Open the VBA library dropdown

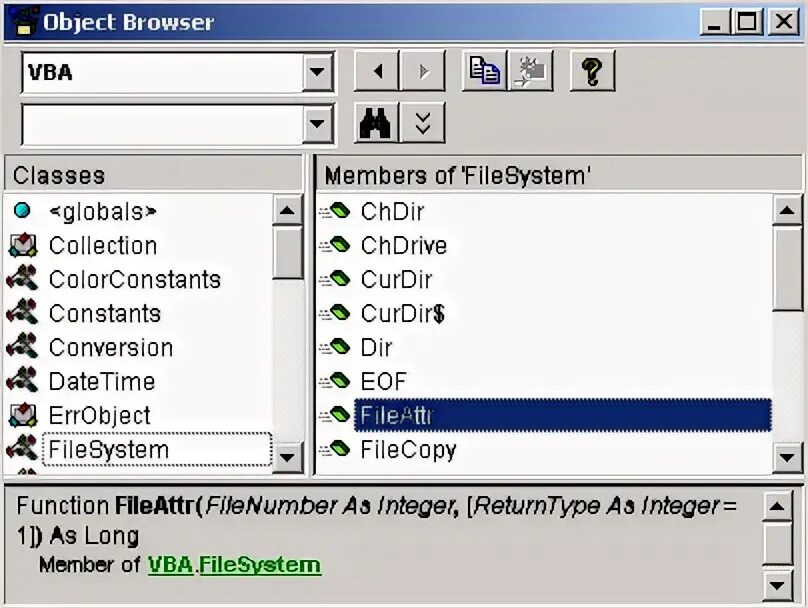pyautogui.click(x=317, y=72)
